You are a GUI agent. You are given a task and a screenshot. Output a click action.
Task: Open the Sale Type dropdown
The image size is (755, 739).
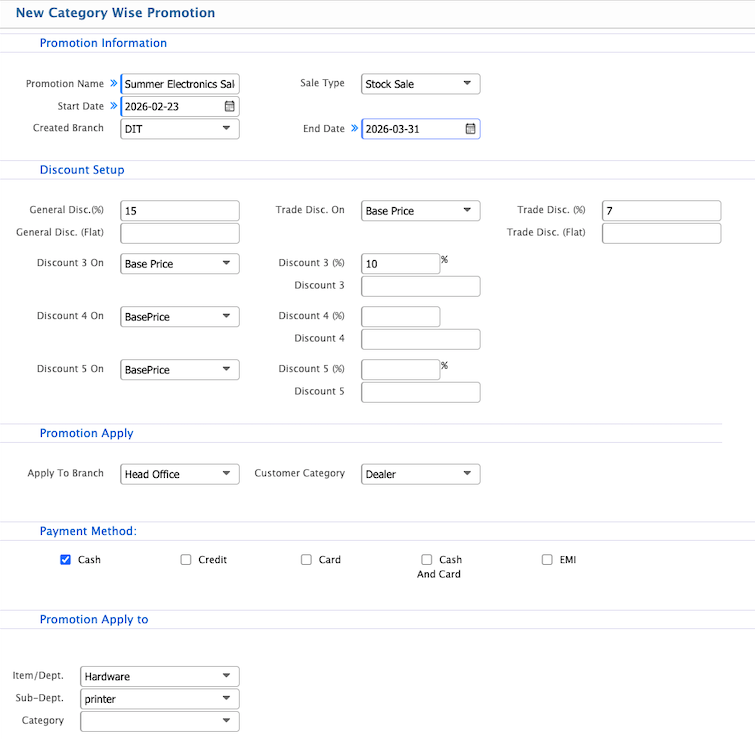click(420, 84)
